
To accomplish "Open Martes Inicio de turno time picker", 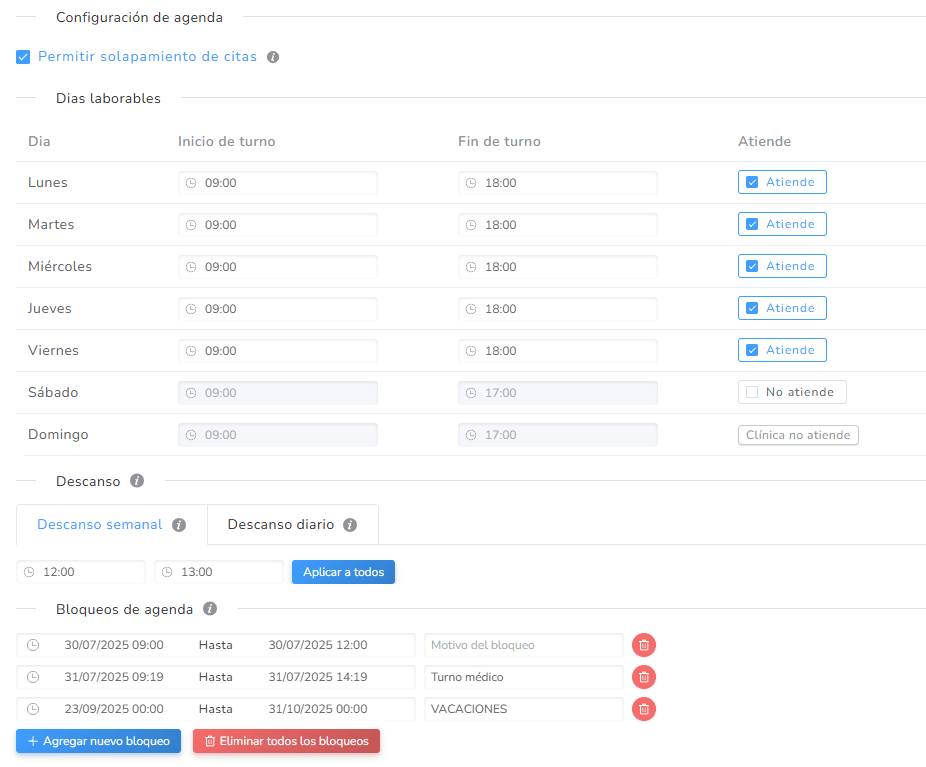I will click(x=278, y=225).
